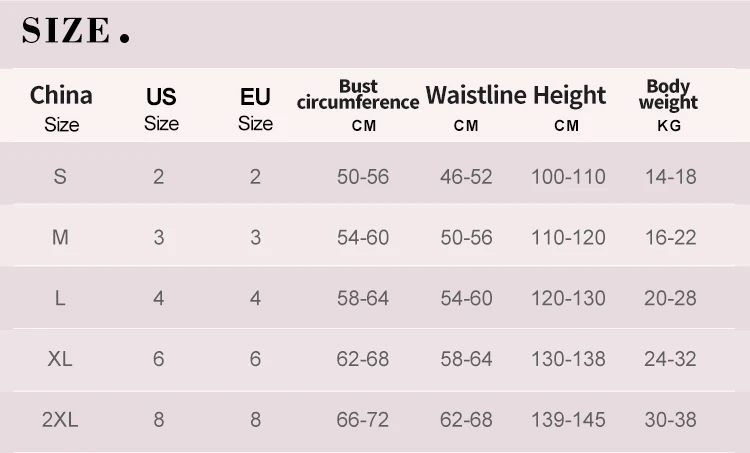Click the height value 110-120 cell
Viewport: 750px width, 453px height.
click(568, 238)
